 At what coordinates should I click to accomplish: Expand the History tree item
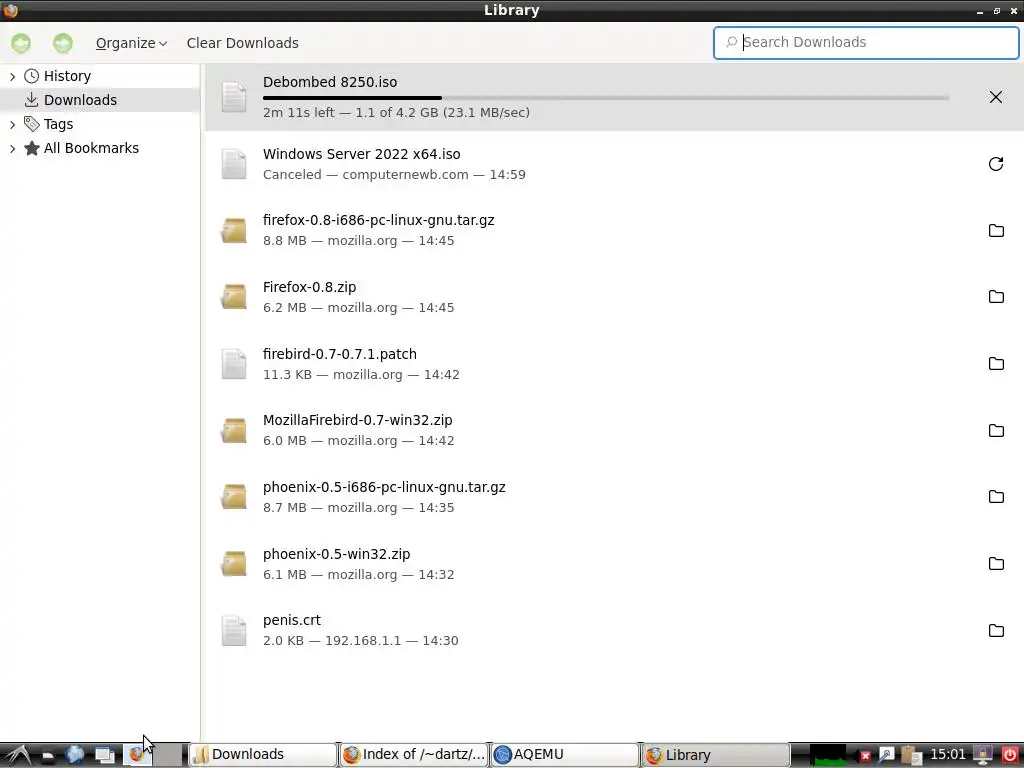12,76
